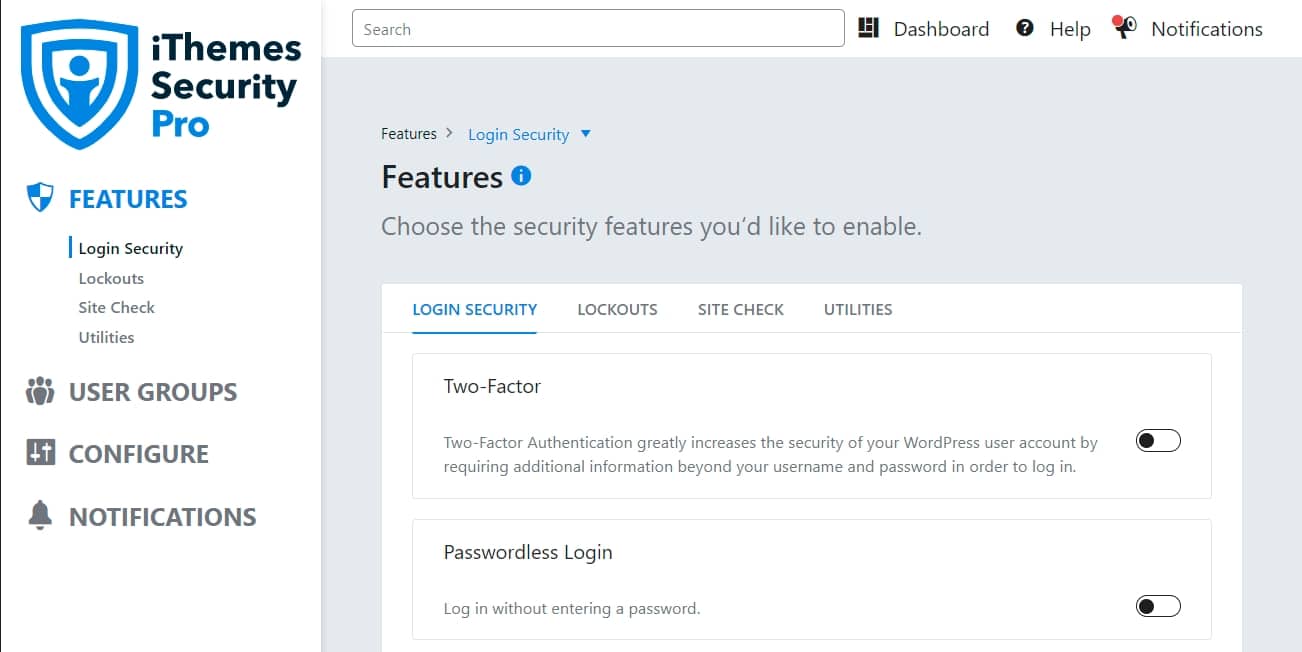The image size is (1302, 652).
Task: Open the Utilities tab
Action: (858, 309)
